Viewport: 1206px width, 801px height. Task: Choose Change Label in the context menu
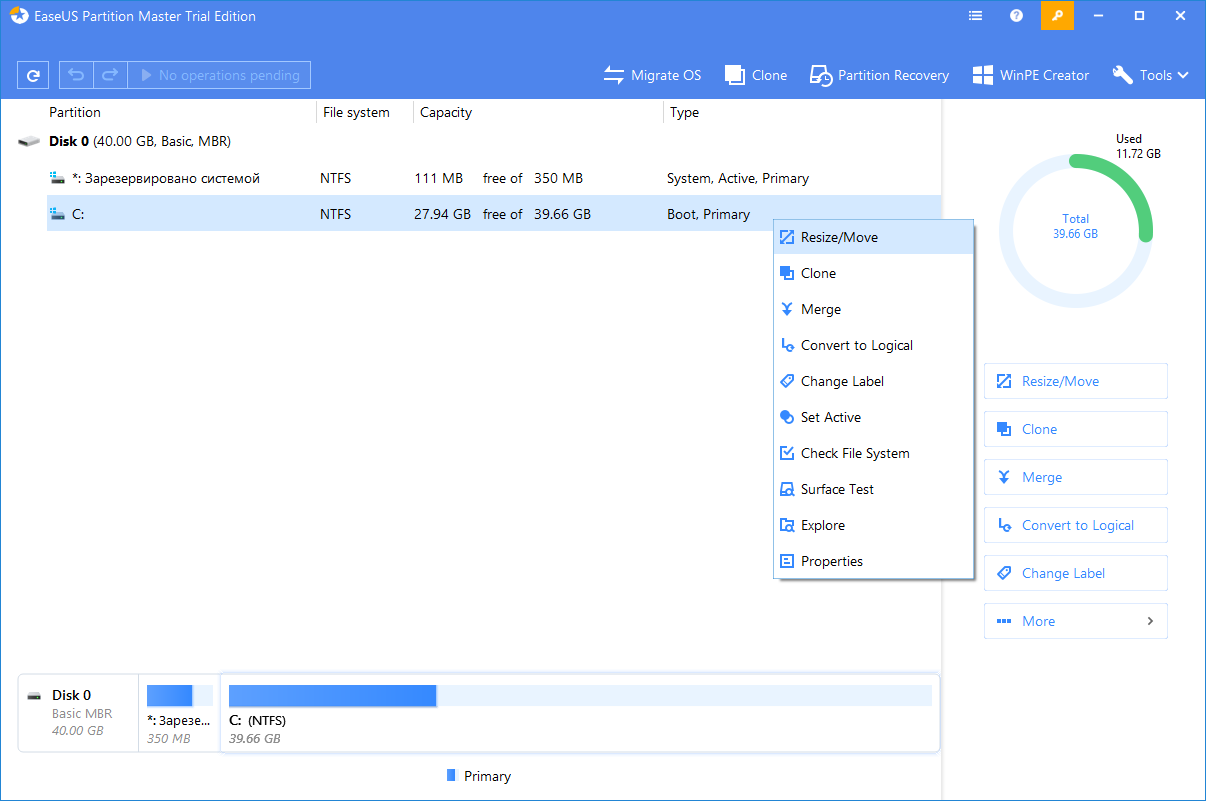point(874,381)
